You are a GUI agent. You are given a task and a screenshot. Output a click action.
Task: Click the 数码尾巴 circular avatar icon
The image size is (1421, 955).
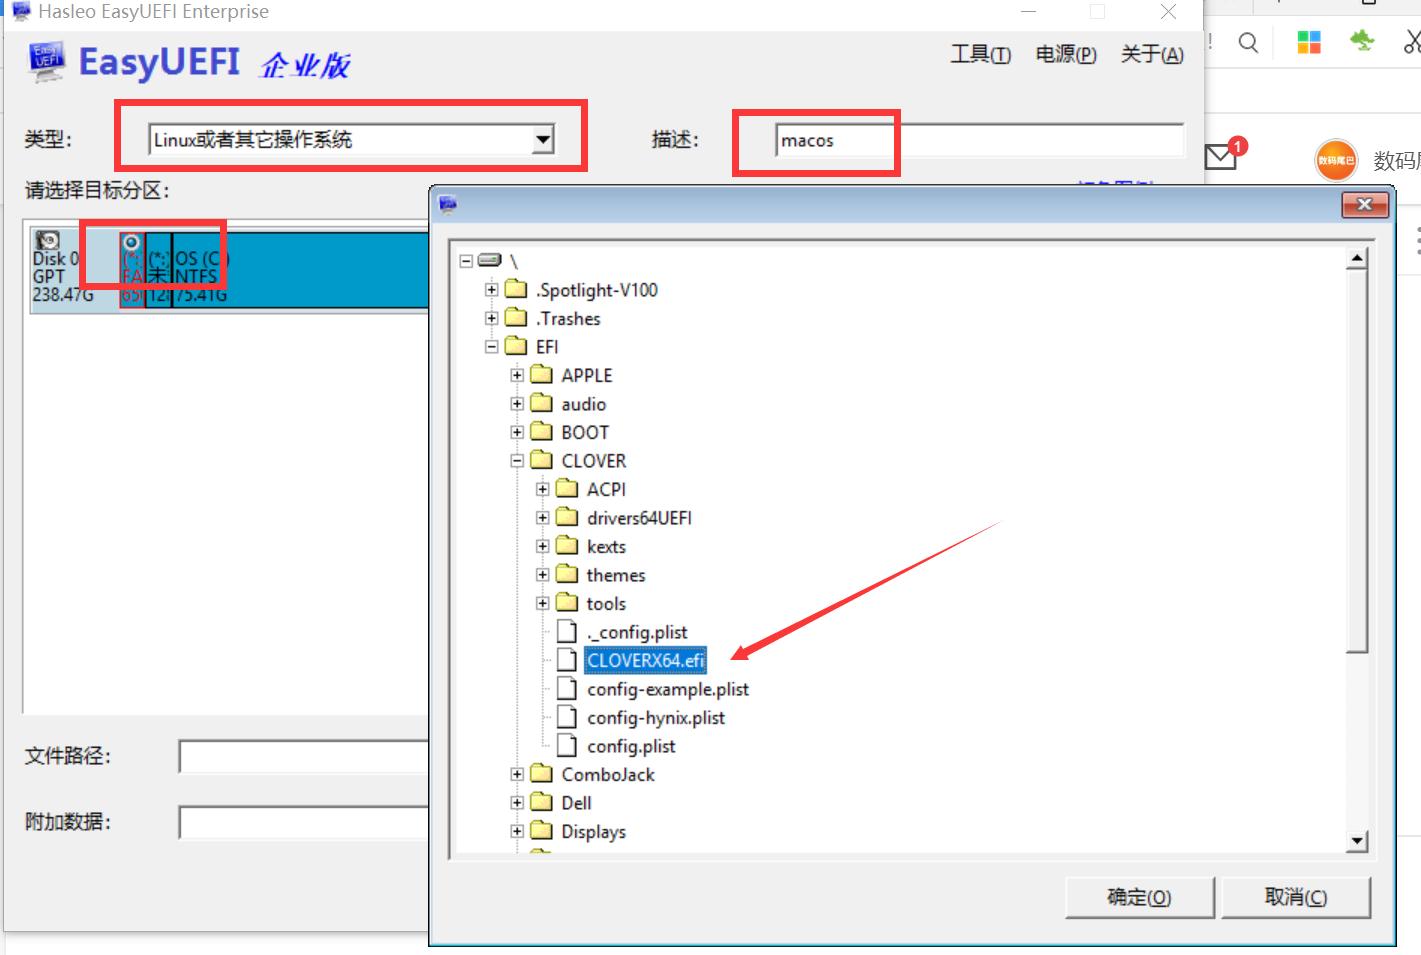(1336, 159)
